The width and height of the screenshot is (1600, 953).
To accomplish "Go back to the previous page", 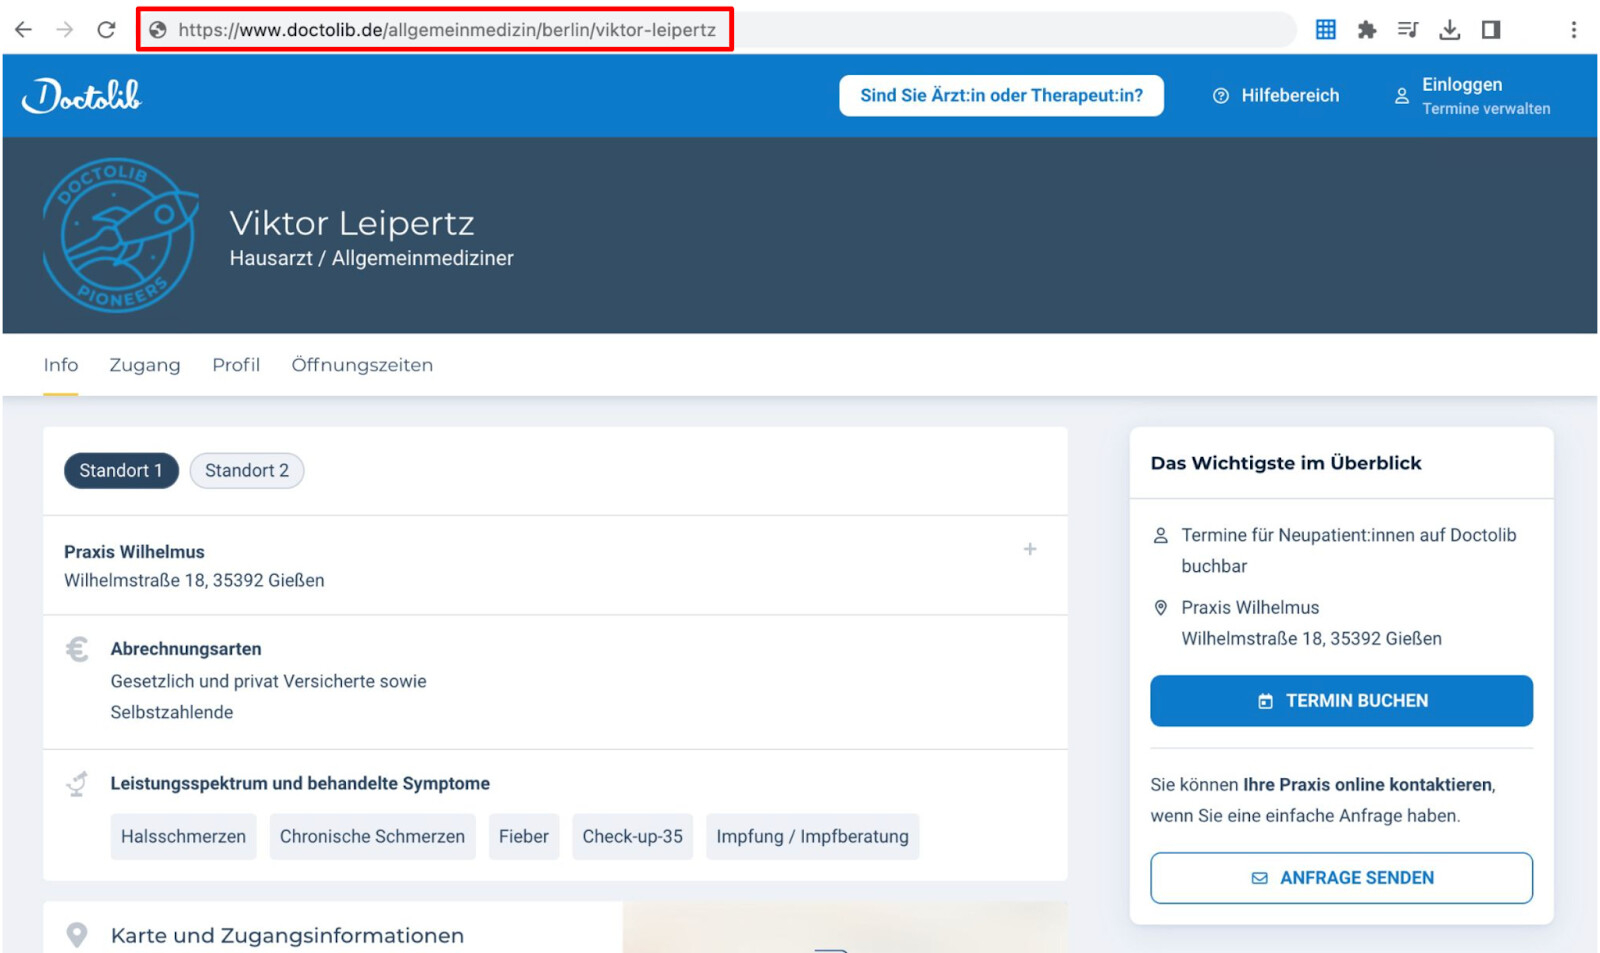I will [23, 30].
